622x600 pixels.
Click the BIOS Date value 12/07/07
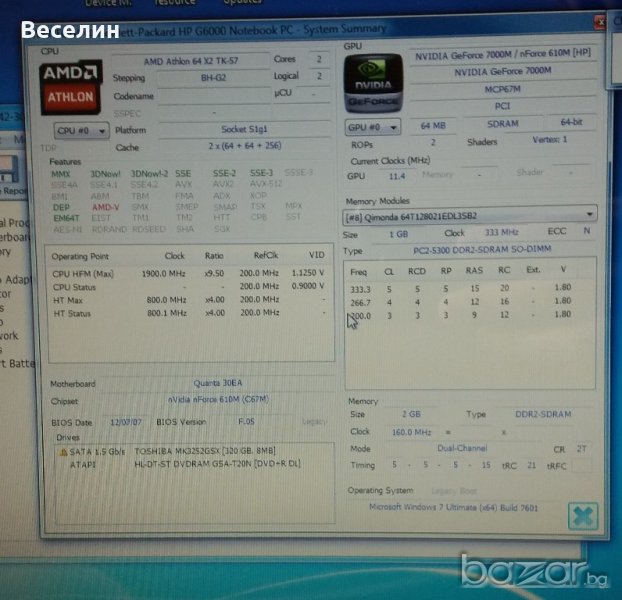125,422
